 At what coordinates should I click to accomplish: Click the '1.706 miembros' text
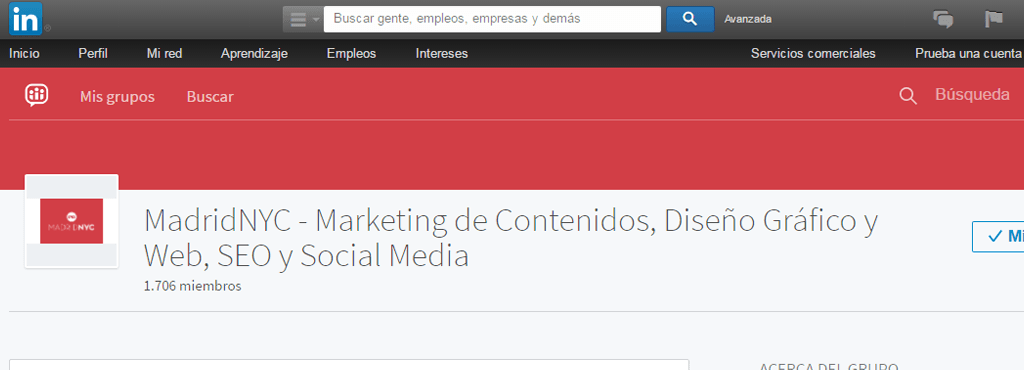(x=193, y=286)
